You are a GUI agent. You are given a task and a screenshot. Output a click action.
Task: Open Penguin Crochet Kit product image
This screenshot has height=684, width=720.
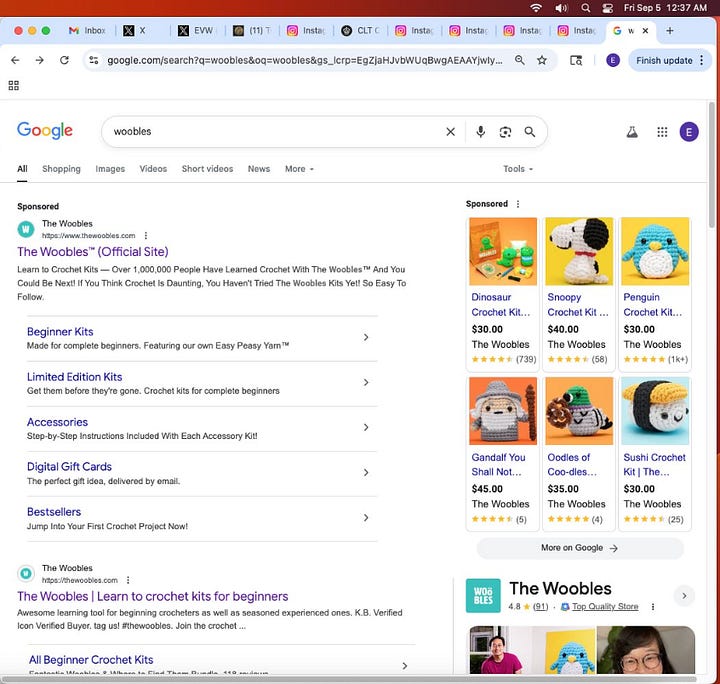tap(655, 252)
